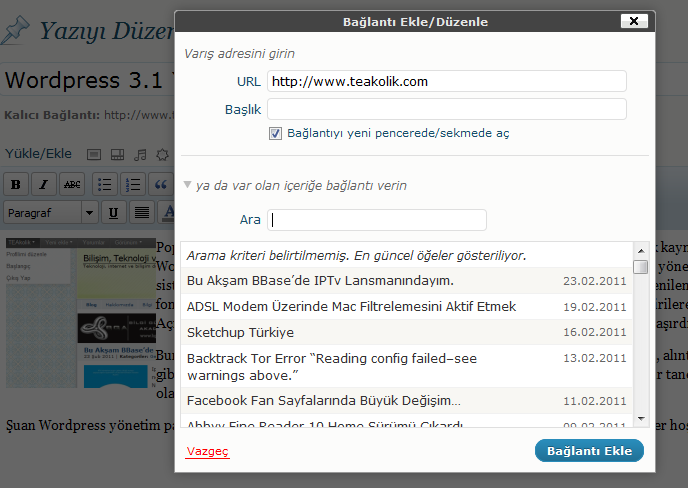The width and height of the screenshot is (688, 488).
Task: Collapse 'ya da var olan içeriğe bağlantı verin' section
Action: pos(187,185)
